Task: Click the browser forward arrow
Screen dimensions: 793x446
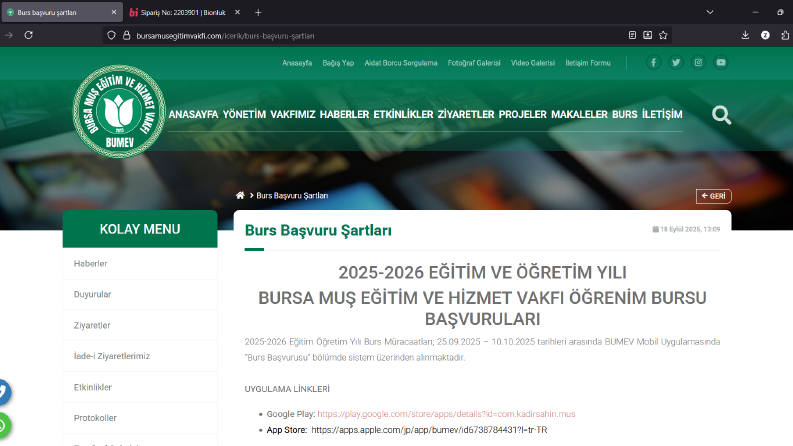Action: (9, 35)
